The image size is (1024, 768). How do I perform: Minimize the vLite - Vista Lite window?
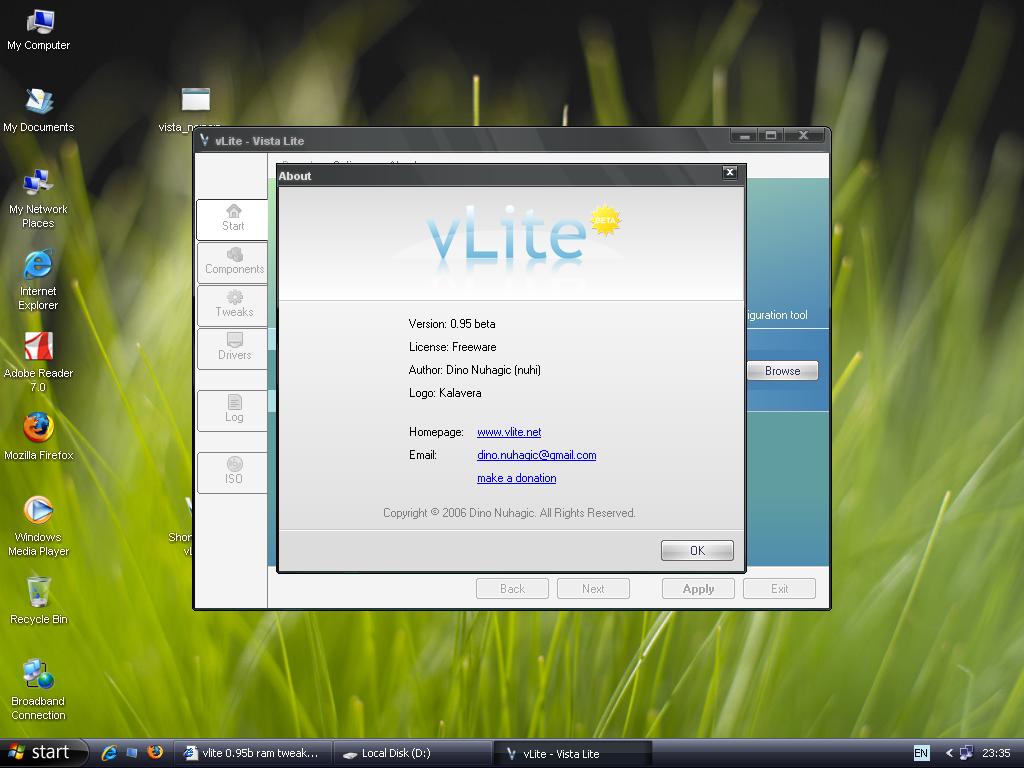click(x=744, y=135)
